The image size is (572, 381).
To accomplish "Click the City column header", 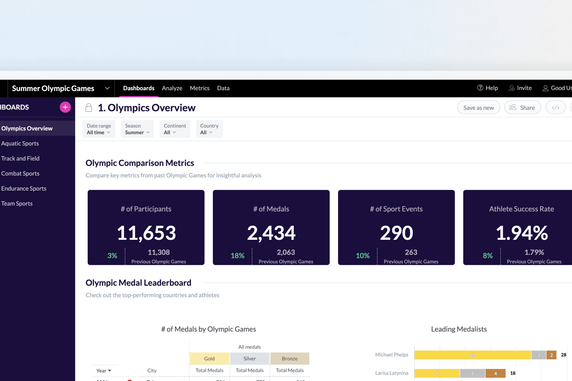I will (x=152, y=370).
